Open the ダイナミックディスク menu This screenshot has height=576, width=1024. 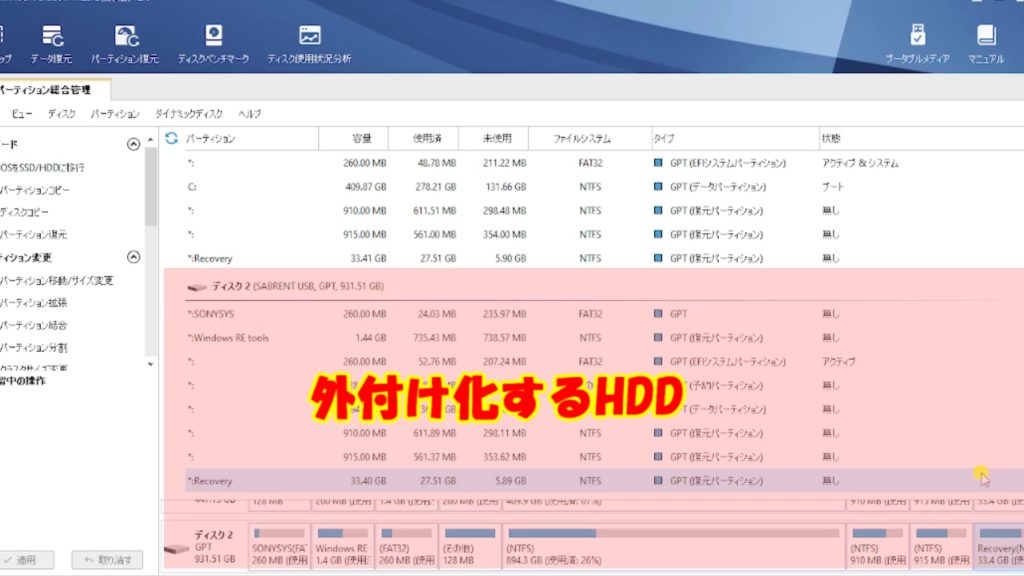[188, 114]
